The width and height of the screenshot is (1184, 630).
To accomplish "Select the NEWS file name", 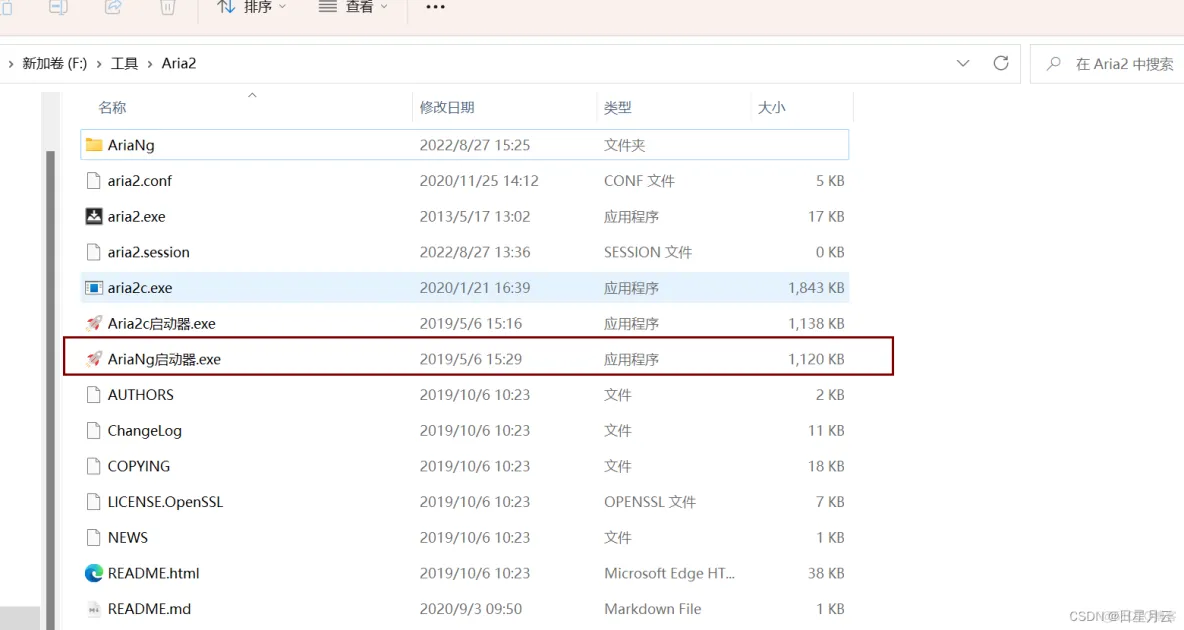I will 128,537.
